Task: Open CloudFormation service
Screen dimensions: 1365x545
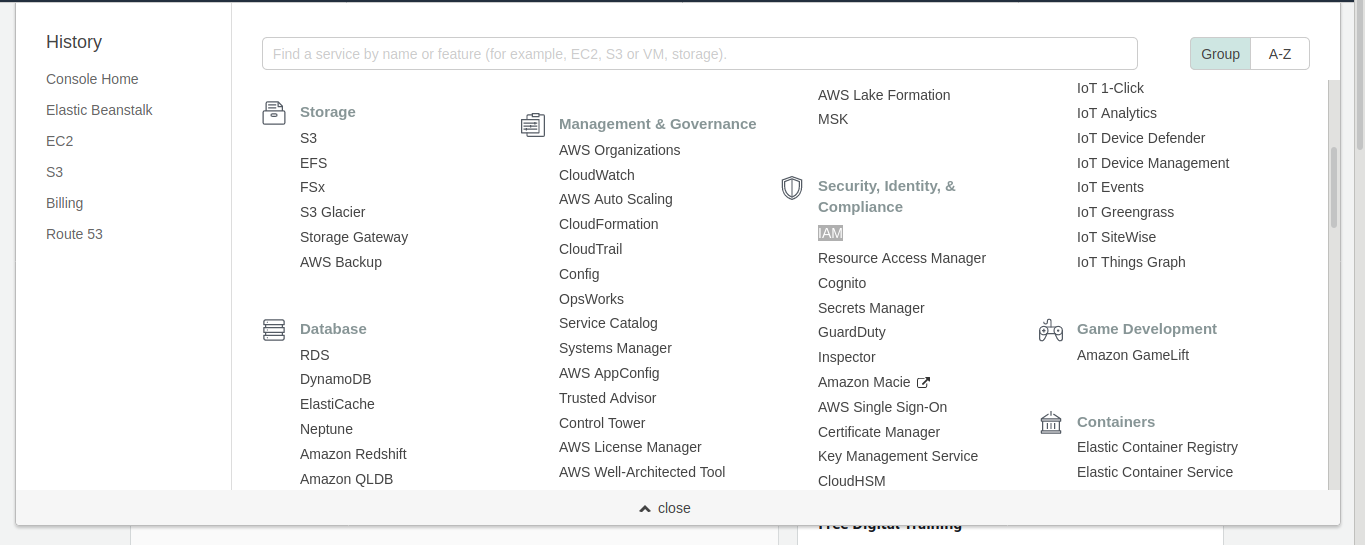Action: (609, 224)
